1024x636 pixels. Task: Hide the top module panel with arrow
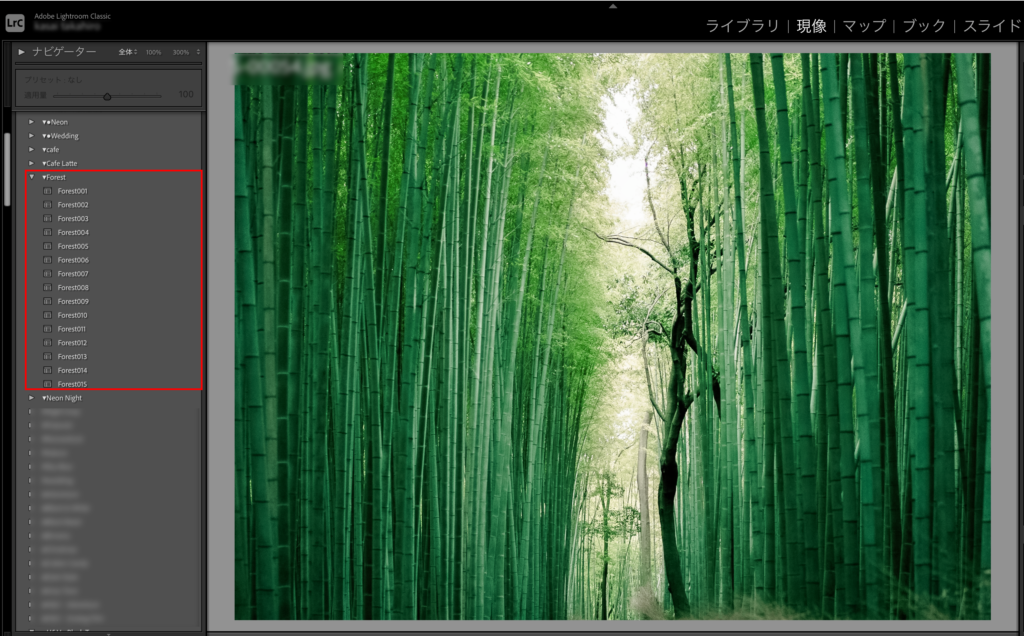[x=613, y=6]
